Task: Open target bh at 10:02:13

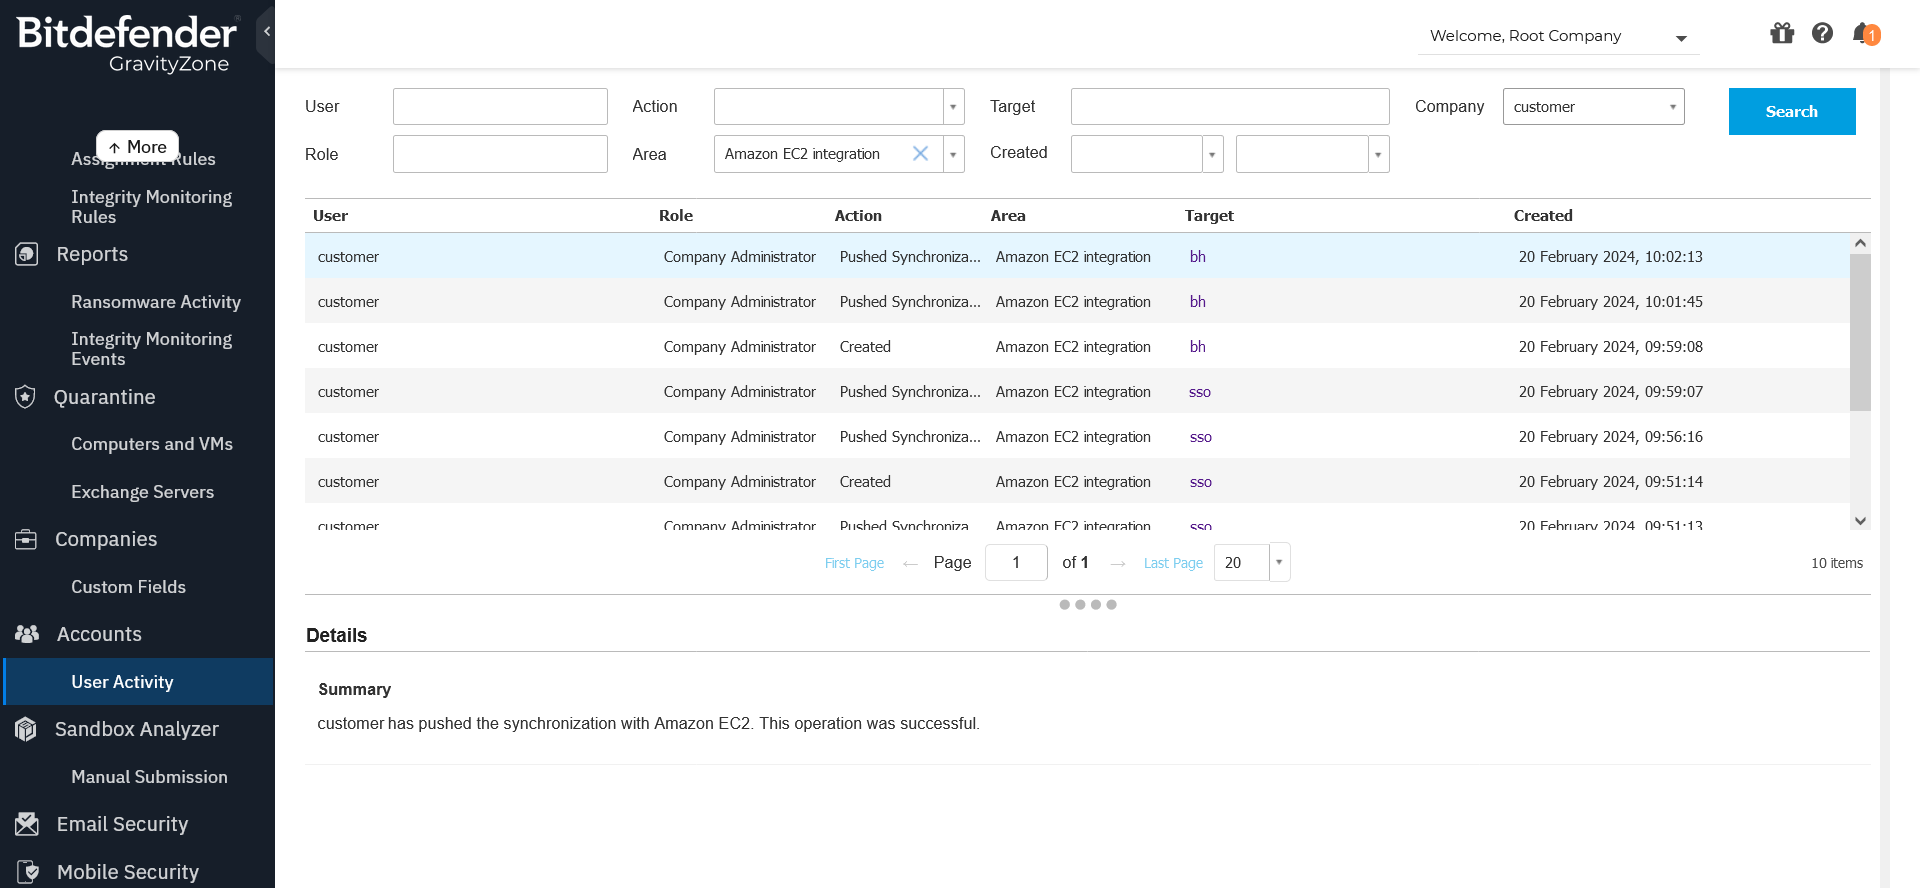Action: coord(1198,257)
